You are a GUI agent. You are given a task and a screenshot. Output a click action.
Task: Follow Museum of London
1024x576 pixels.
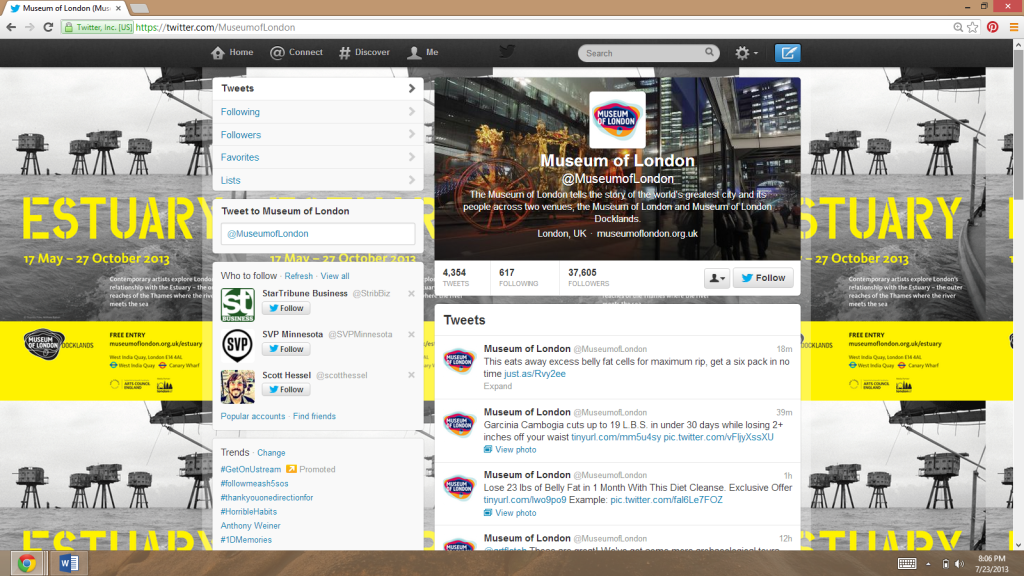(x=763, y=278)
